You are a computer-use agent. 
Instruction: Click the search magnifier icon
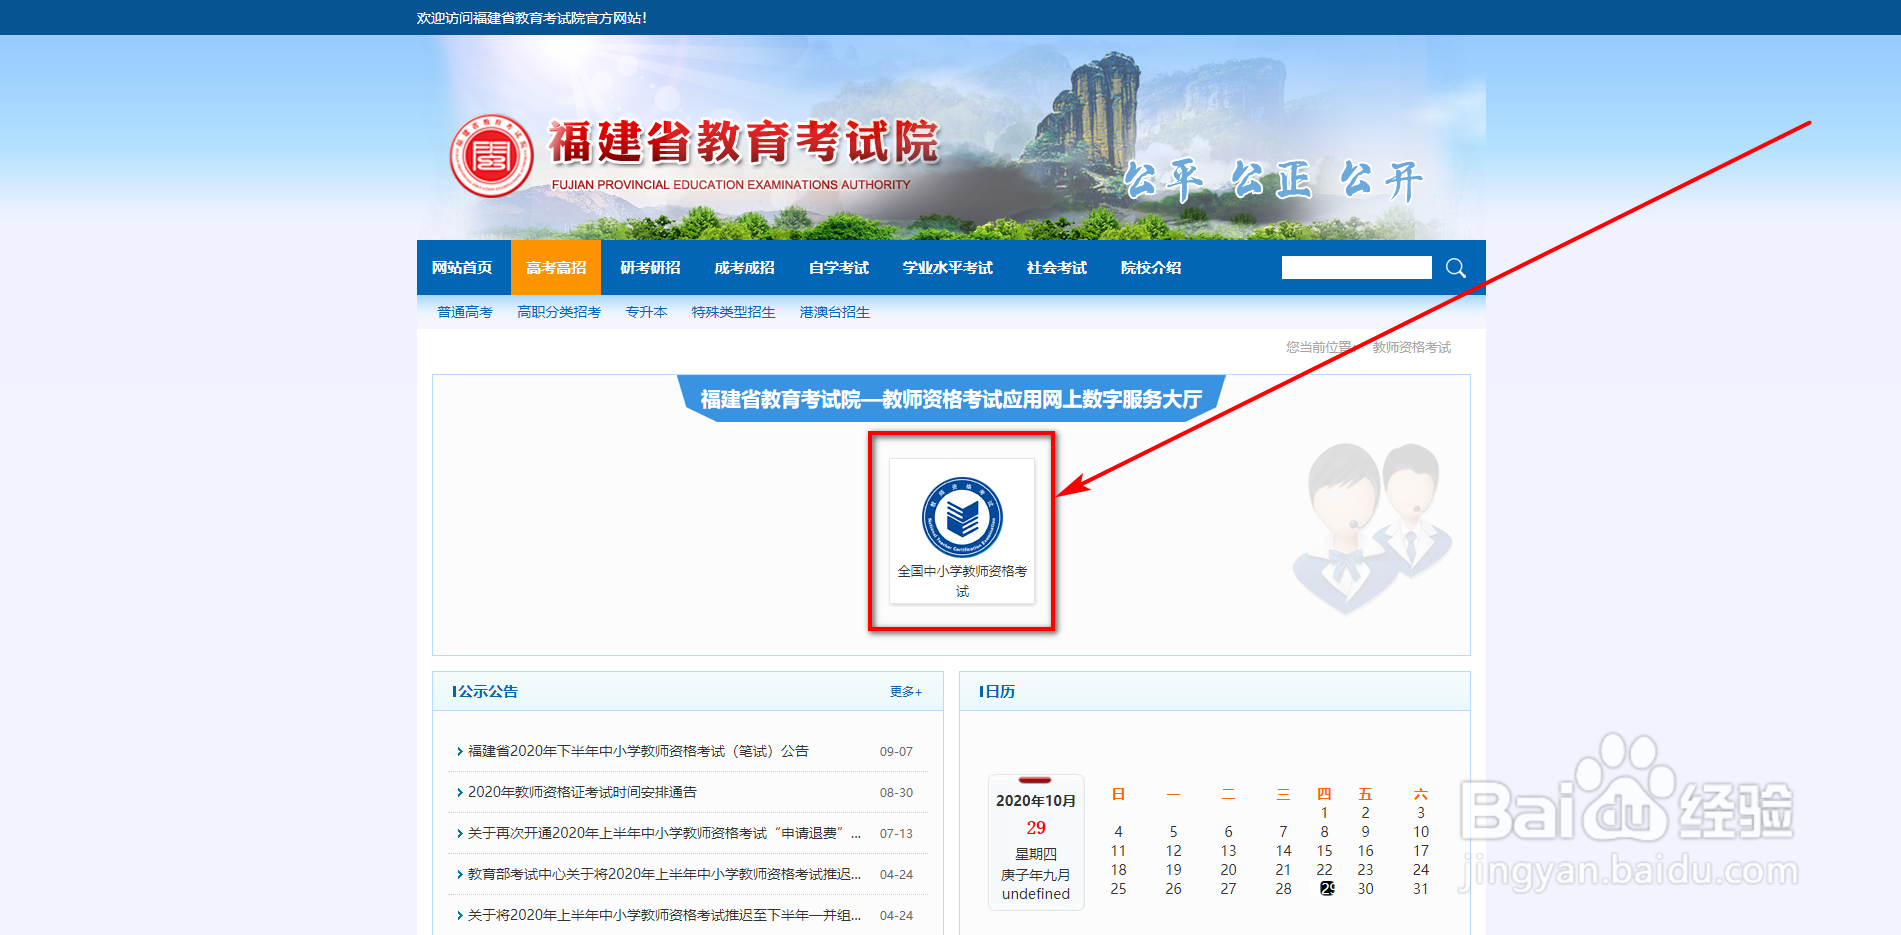coord(1456,267)
